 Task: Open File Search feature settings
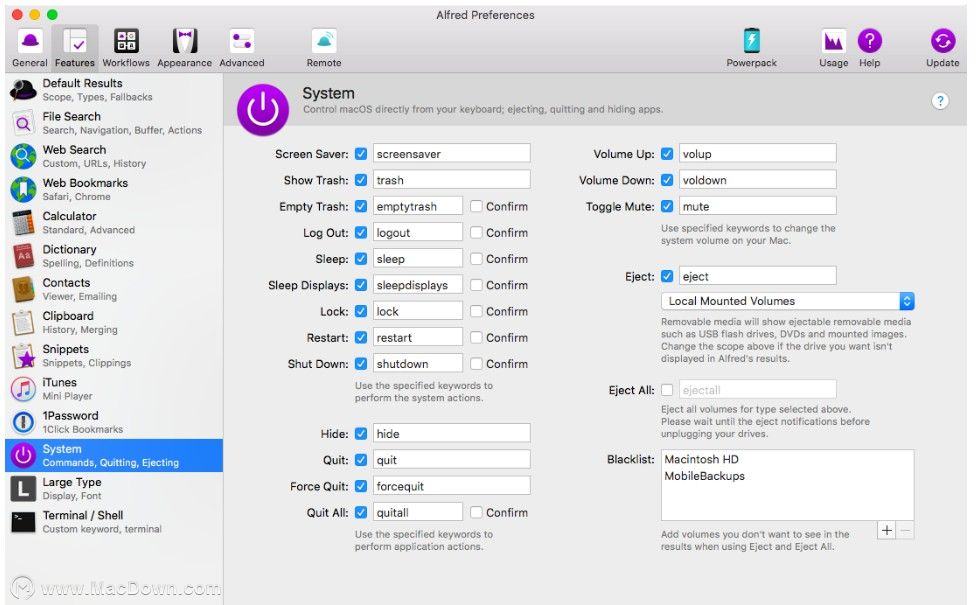(x=114, y=123)
